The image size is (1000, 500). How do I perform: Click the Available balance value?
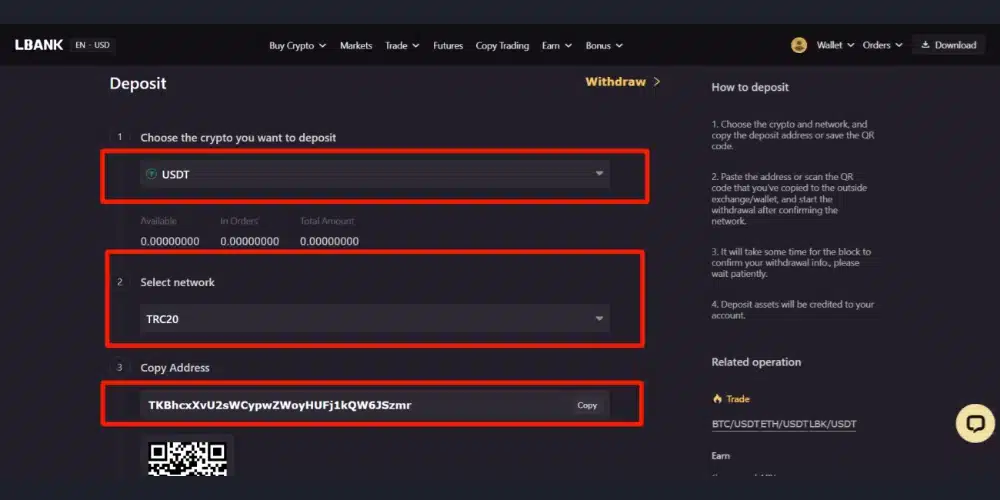[170, 242]
